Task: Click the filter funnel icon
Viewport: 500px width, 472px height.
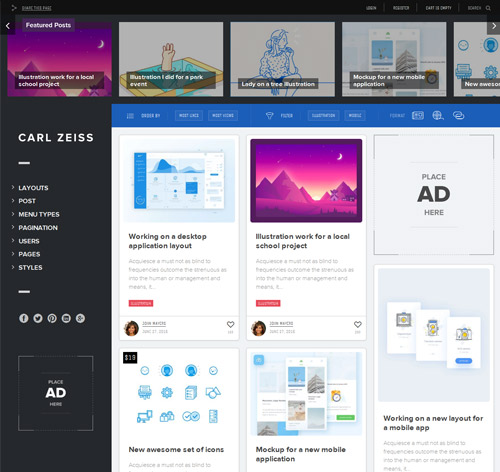Action: [x=269, y=116]
